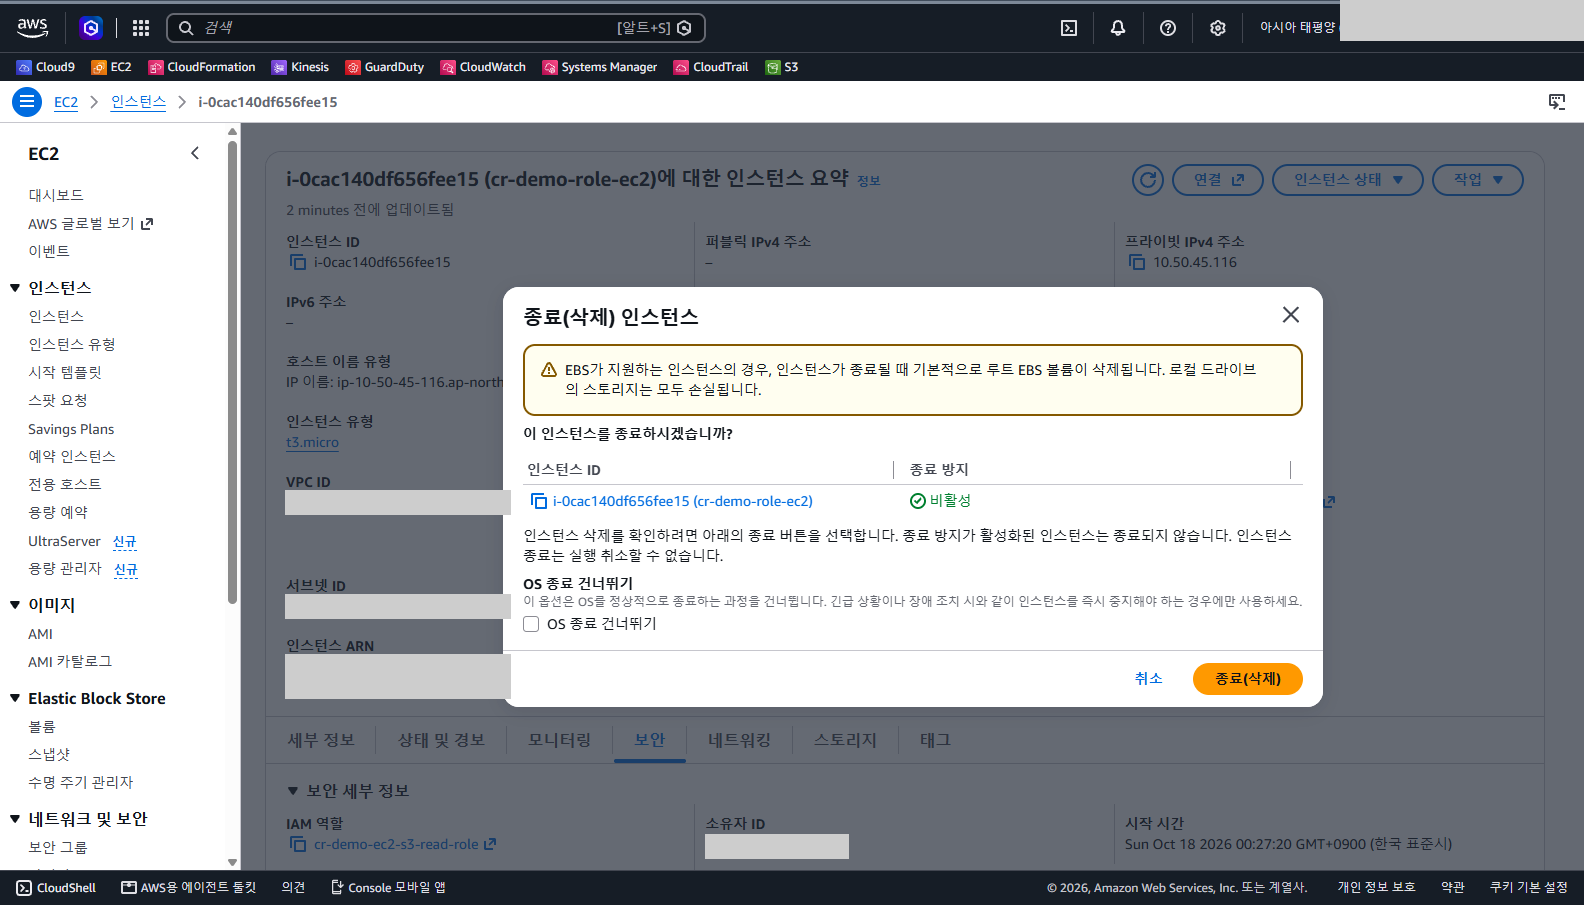This screenshot has height=905, width=1584.
Task: Open CloudTrail favorite shortcut
Action: [711, 67]
